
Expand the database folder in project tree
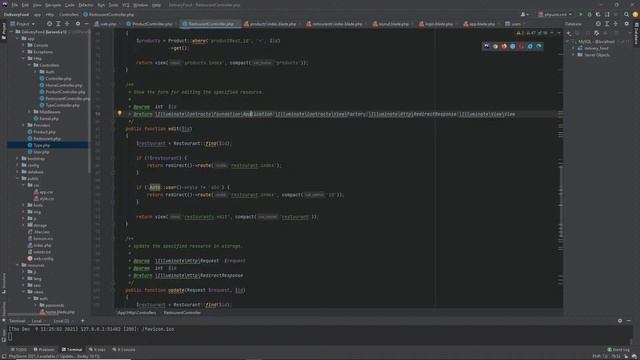point(18,172)
